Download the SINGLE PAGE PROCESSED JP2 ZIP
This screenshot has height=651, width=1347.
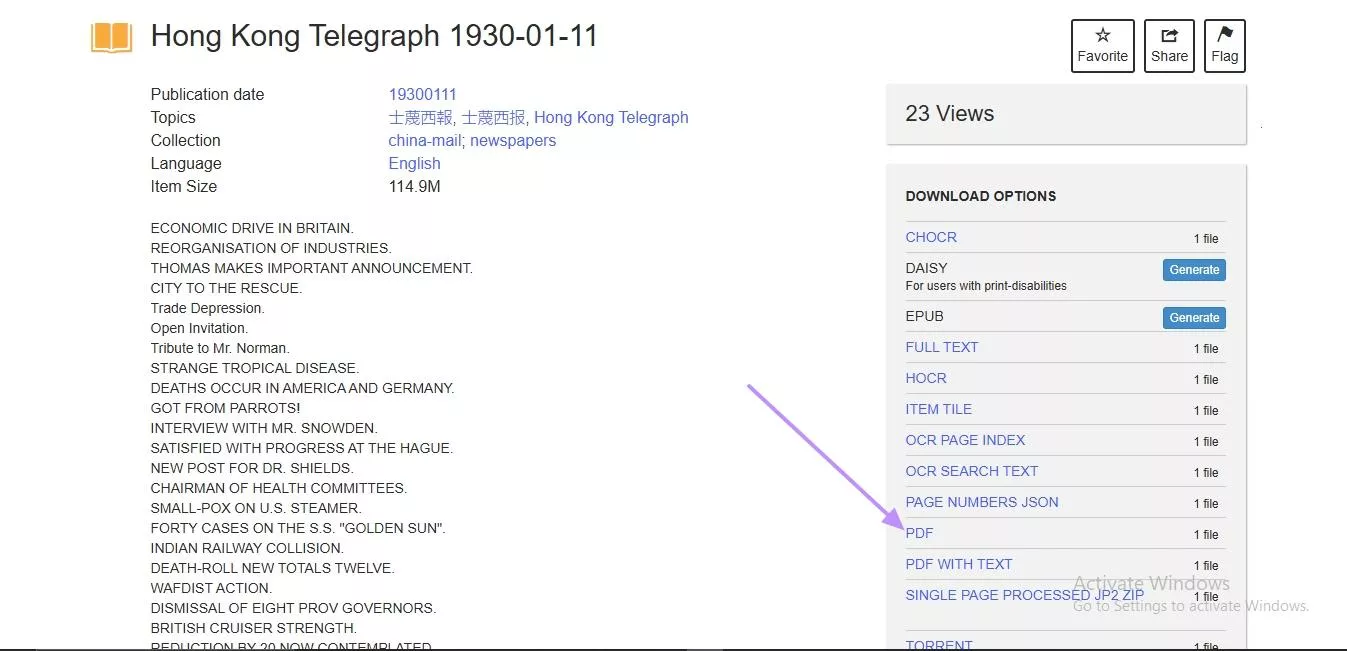tap(1023, 595)
